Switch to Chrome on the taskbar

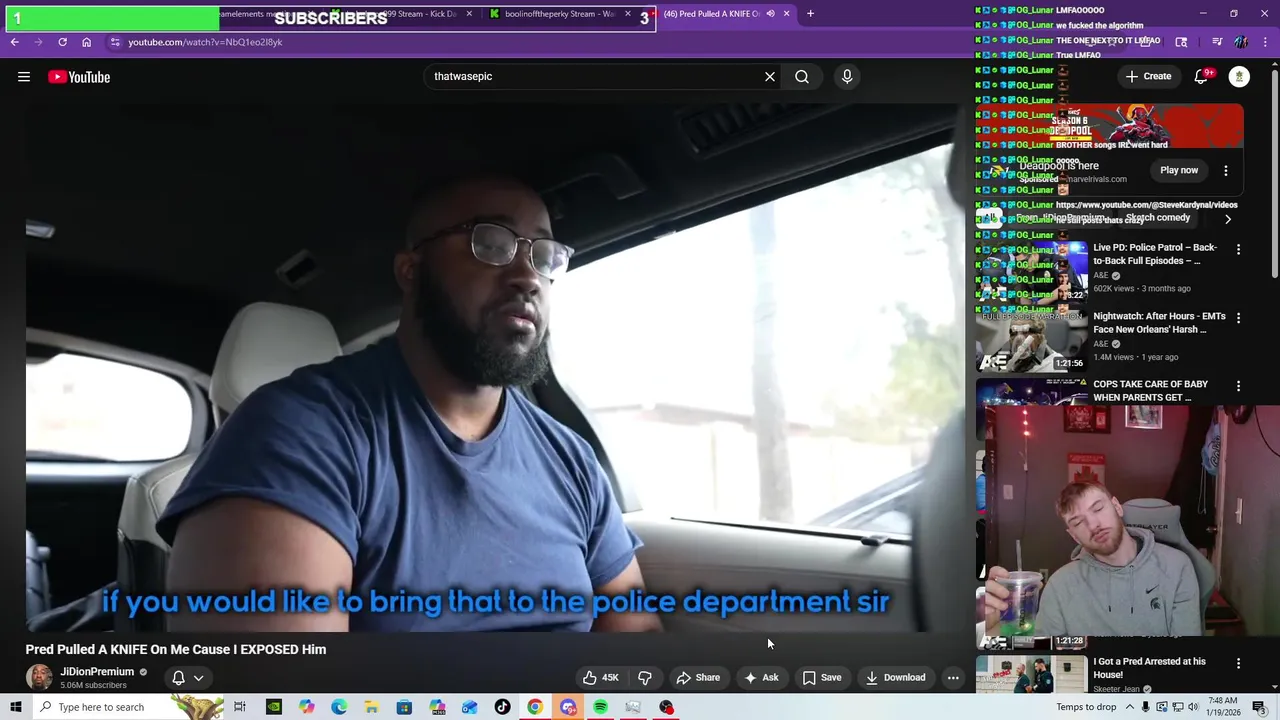pos(535,707)
